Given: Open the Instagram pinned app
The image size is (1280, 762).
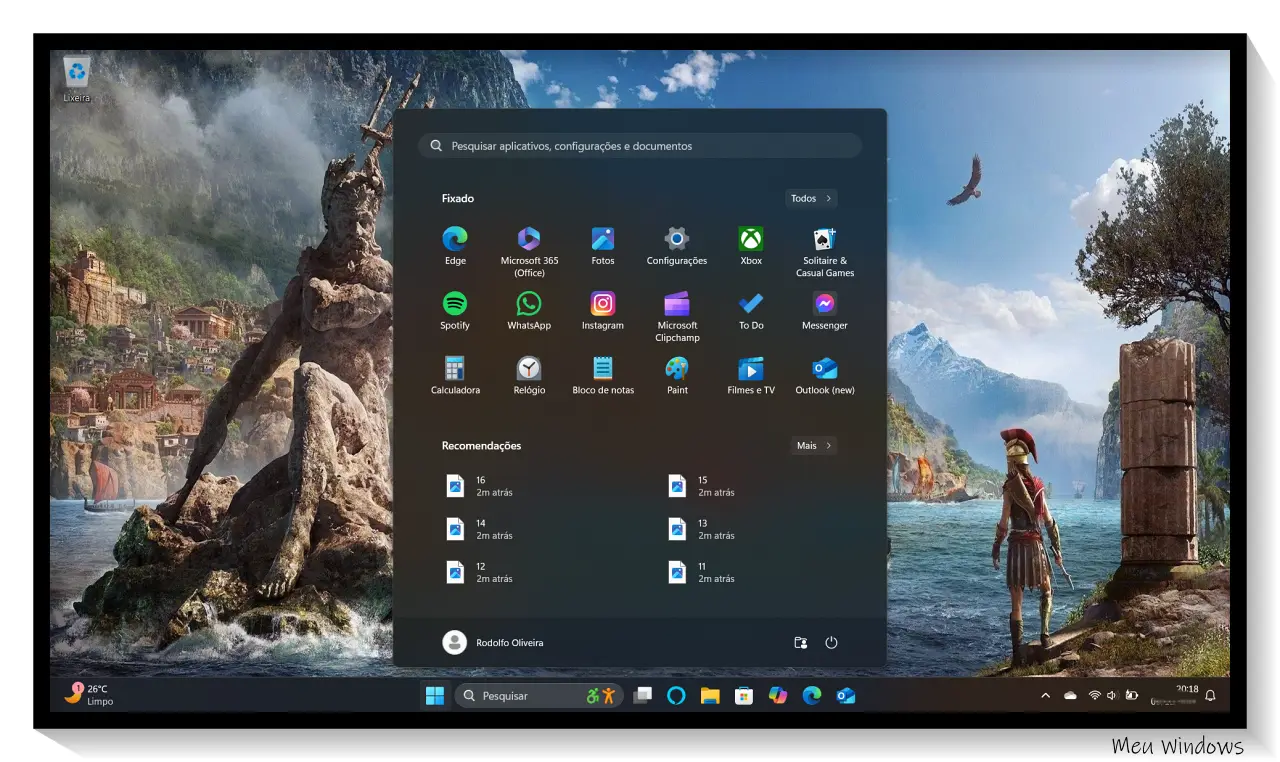Looking at the screenshot, I should pyautogui.click(x=603, y=304).
